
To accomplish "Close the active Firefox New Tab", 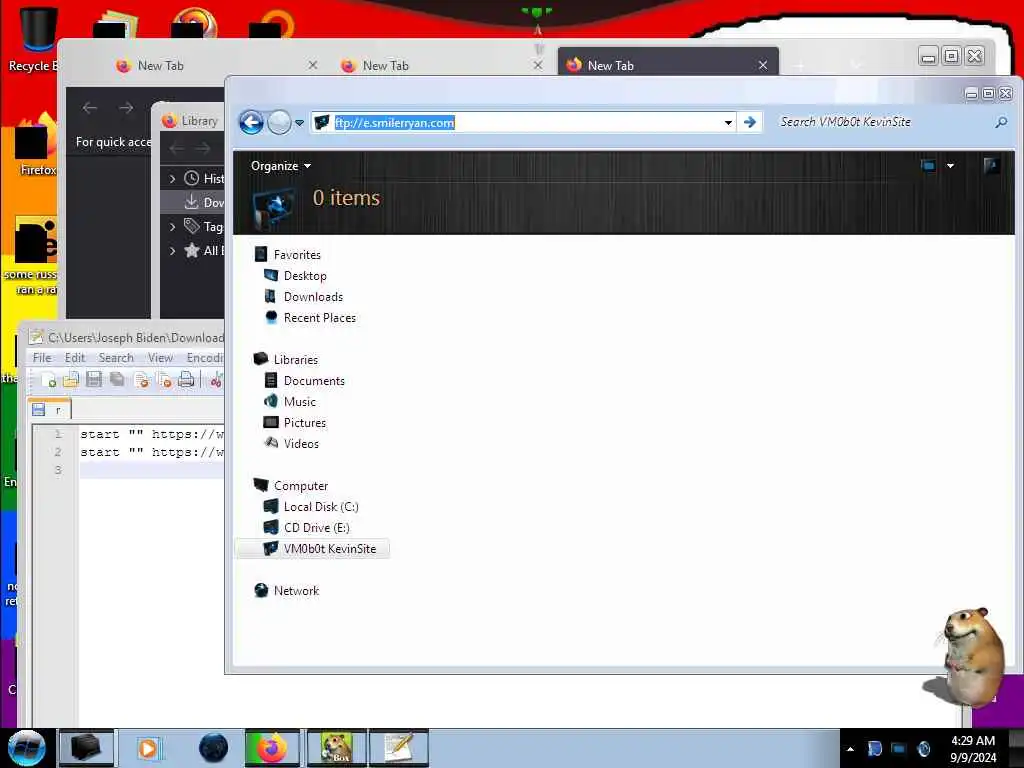I will pos(763,65).
